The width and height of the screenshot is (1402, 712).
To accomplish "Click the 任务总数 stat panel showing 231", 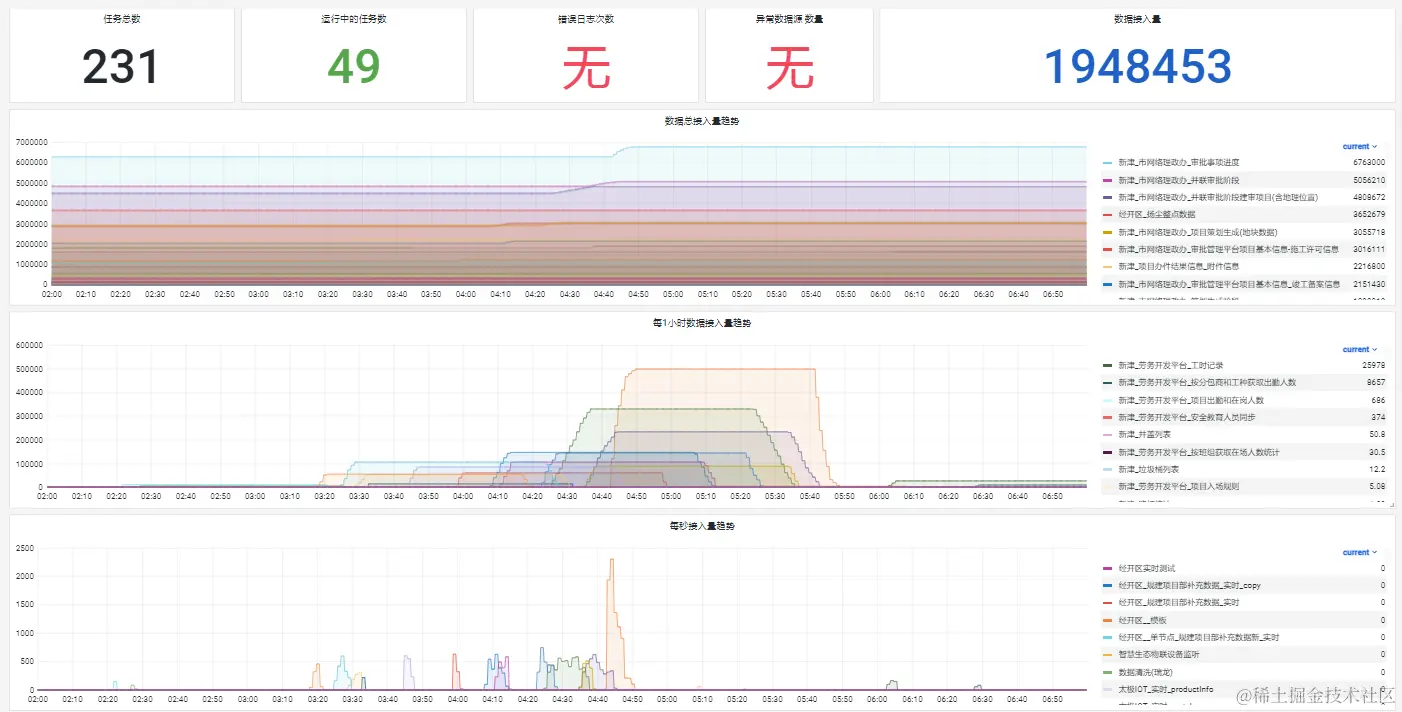I will click(x=121, y=64).
